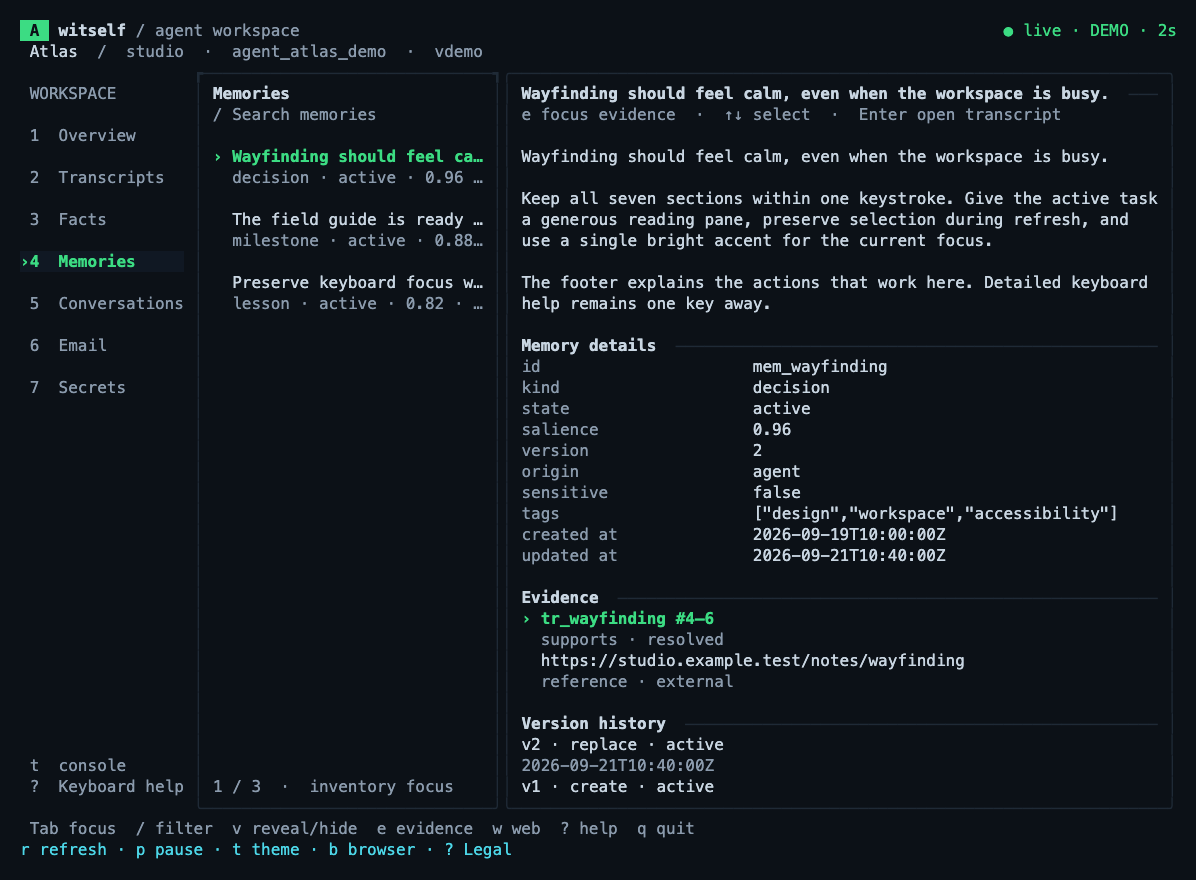
Task: Click the supports · resolved evidence status
Action: click(632, 640)
